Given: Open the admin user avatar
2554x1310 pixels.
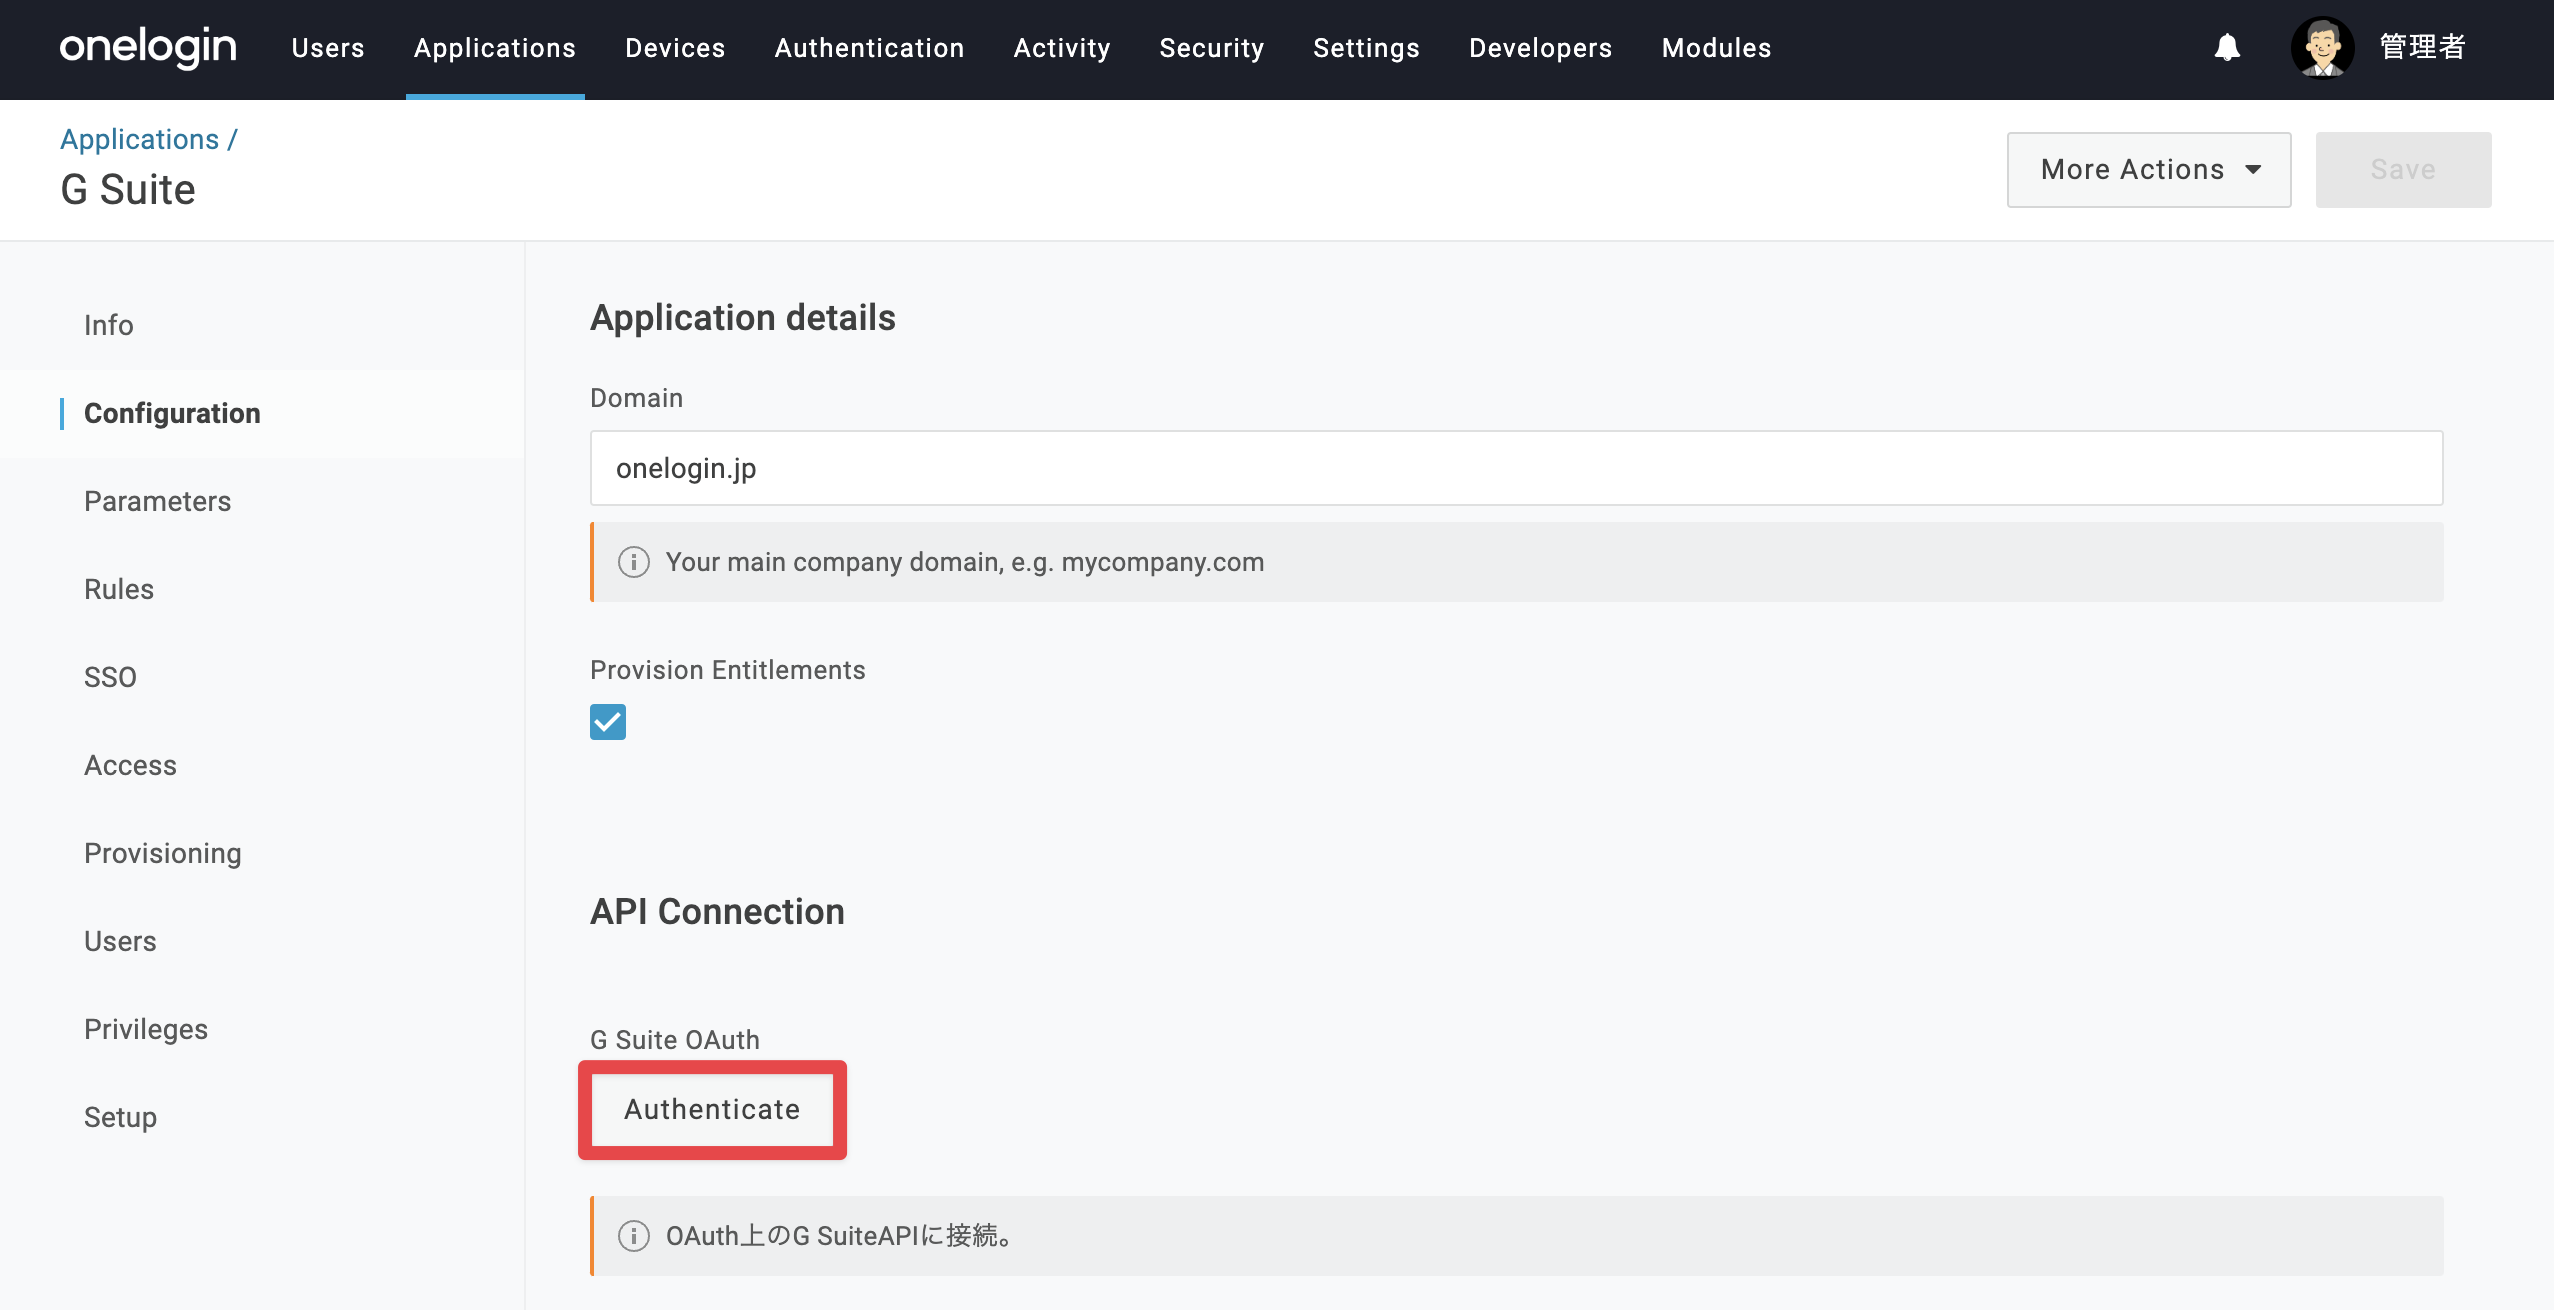Looking at the screenshot, I should [x=2322, y=47].
